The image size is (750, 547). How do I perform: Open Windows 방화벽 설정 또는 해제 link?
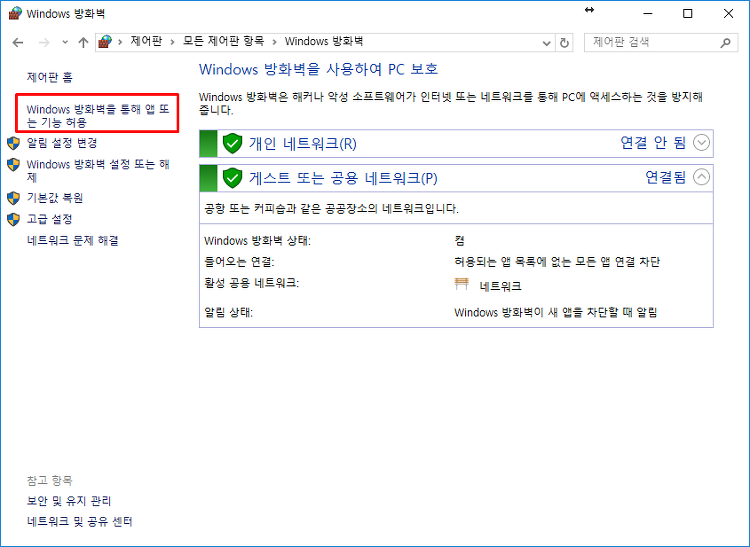click(x=98, y=170)
